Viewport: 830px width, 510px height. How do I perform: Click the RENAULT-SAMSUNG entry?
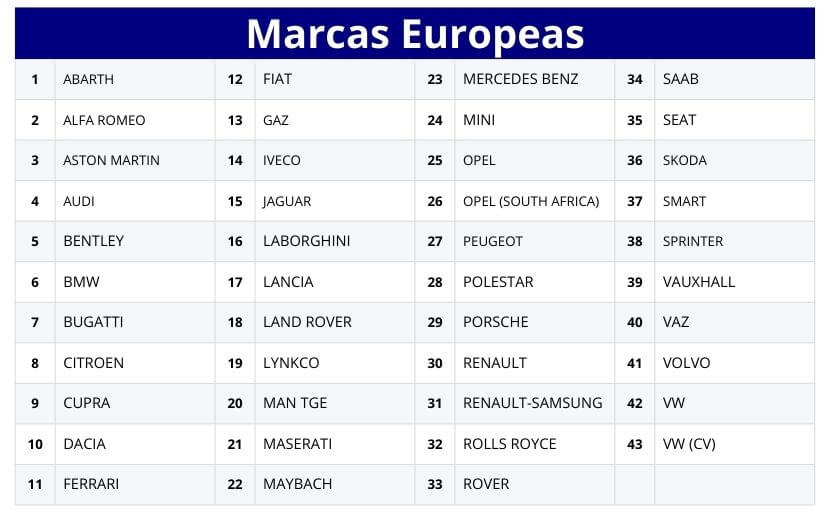pyautogui.click(x=532, y=403)
